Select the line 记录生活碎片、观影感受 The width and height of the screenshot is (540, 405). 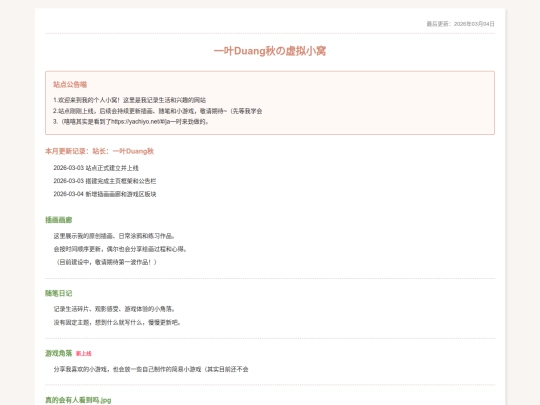click(x=114, y=309)
